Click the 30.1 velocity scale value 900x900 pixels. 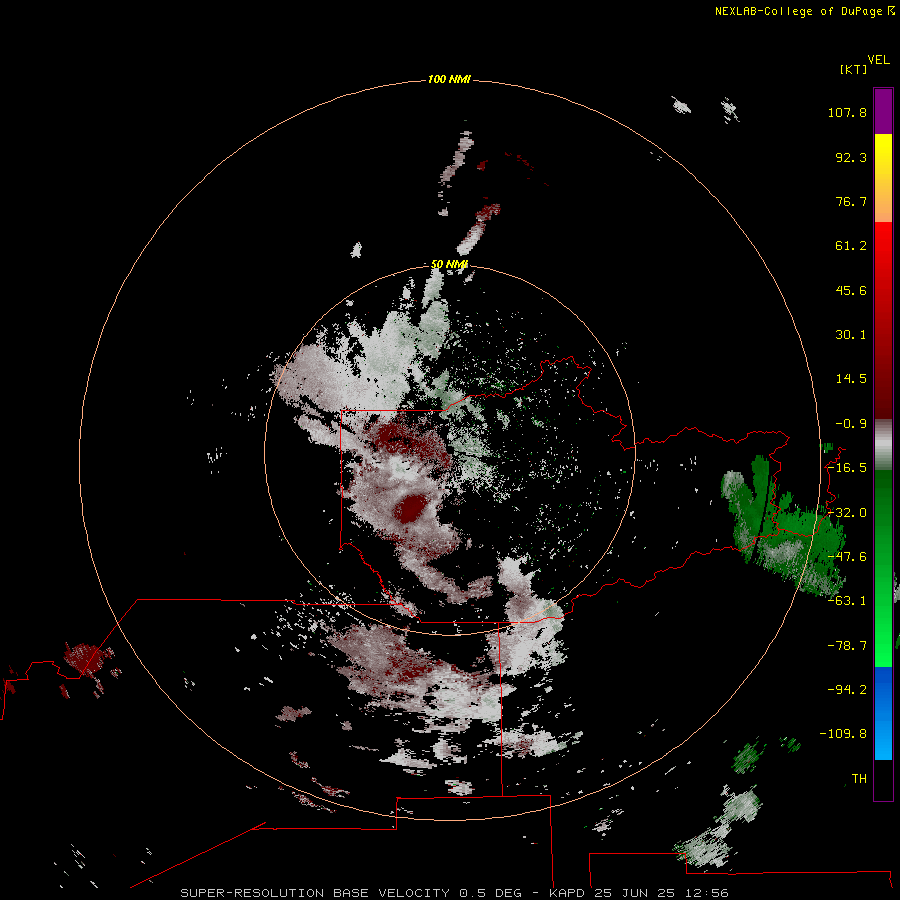click(851, 335)
